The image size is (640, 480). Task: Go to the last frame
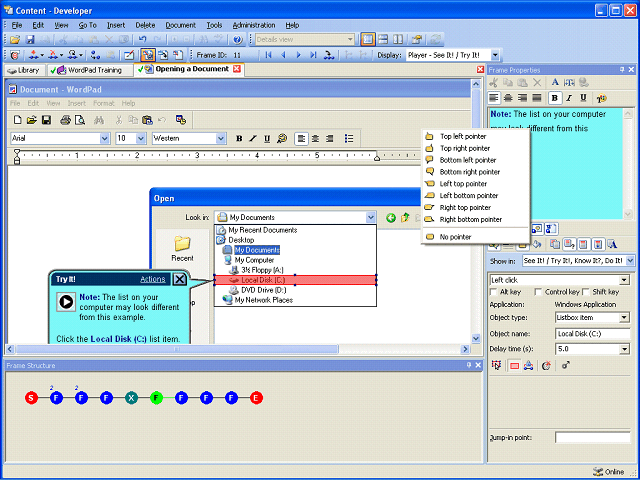pos(313,55)
